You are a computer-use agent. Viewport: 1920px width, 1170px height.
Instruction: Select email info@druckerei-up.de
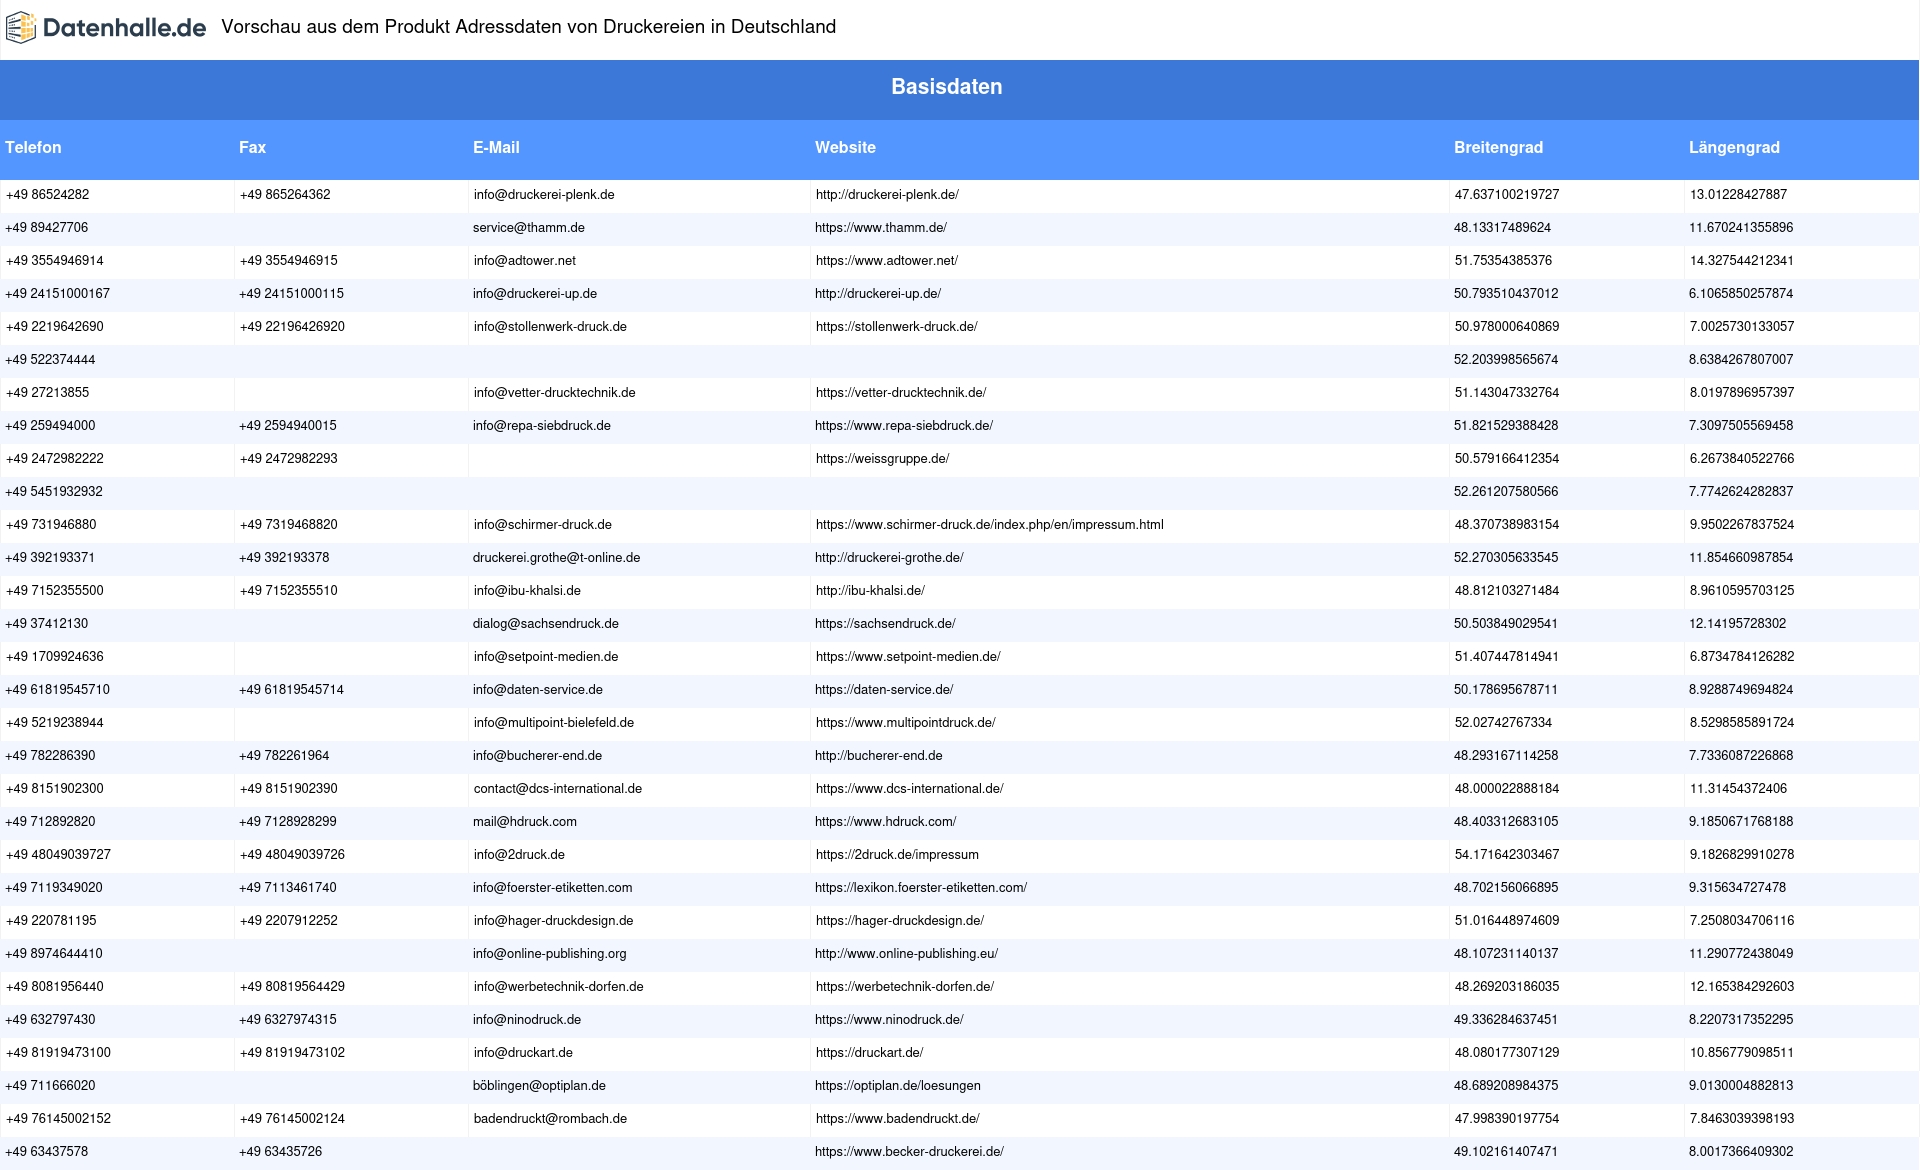[535, 294]
